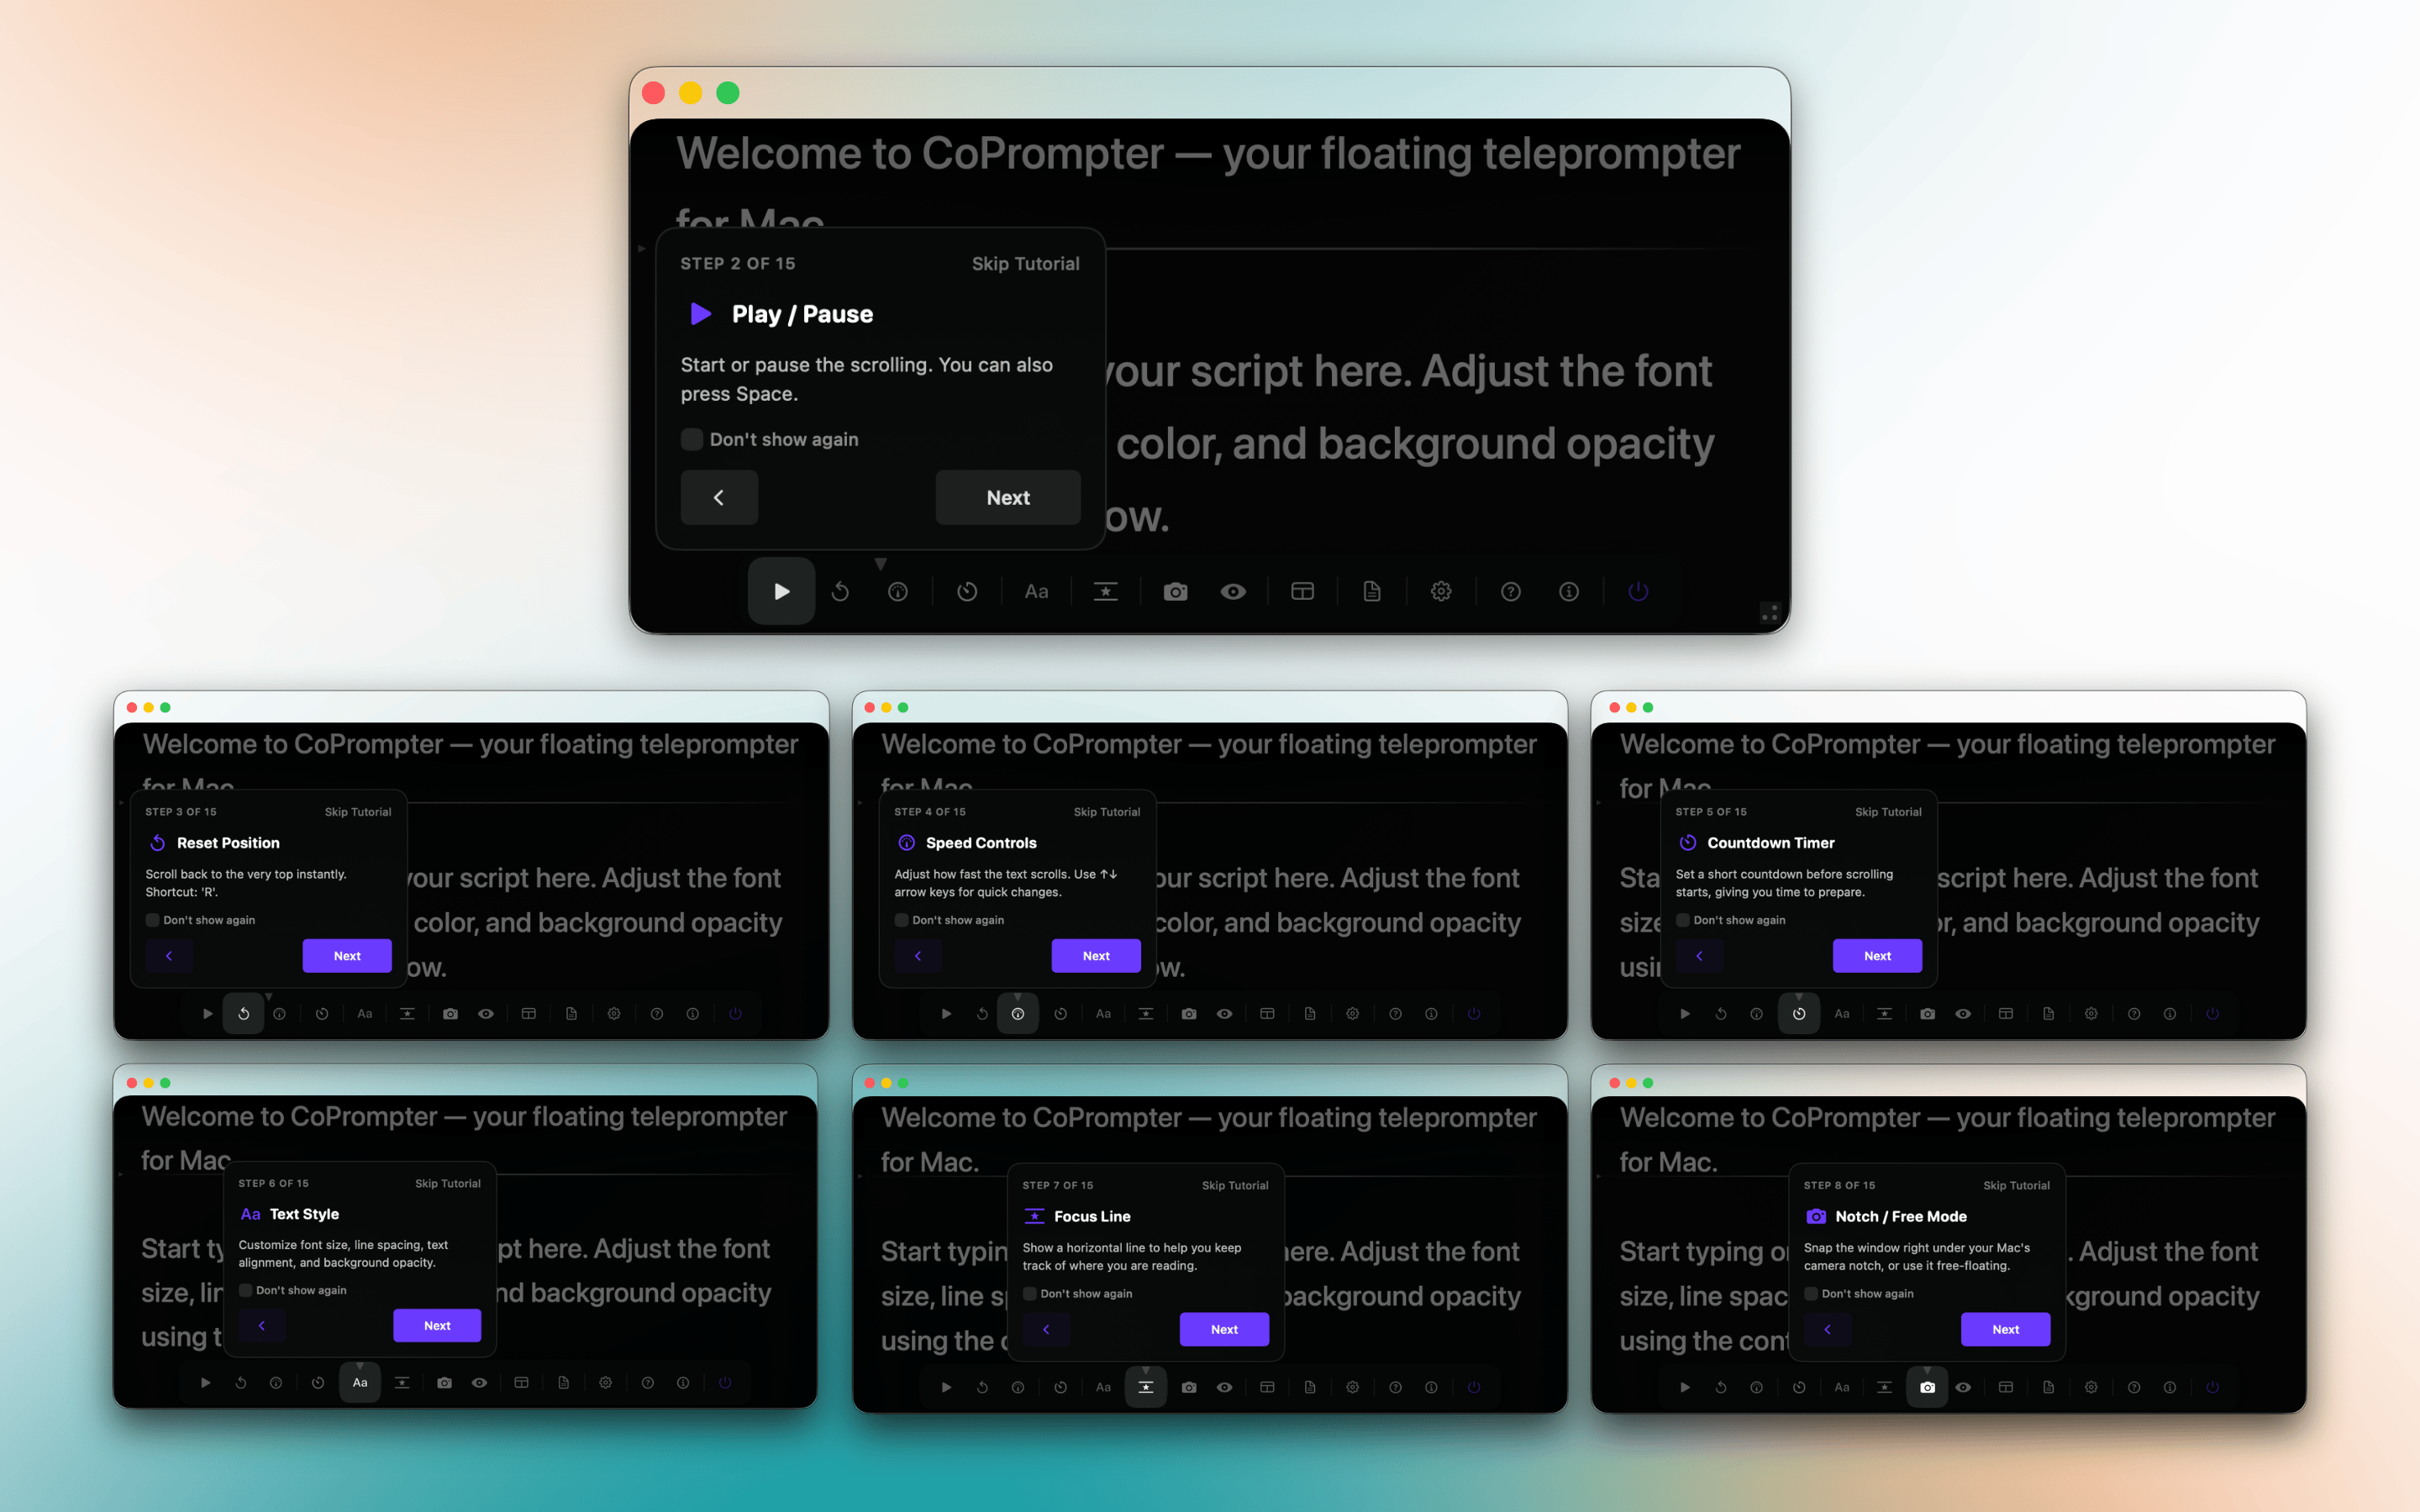Screen dimensions: 2420x1512
Task: Click highlighted Countdown icon in Step 5 window toolbar
Action: point(1799,1014)
